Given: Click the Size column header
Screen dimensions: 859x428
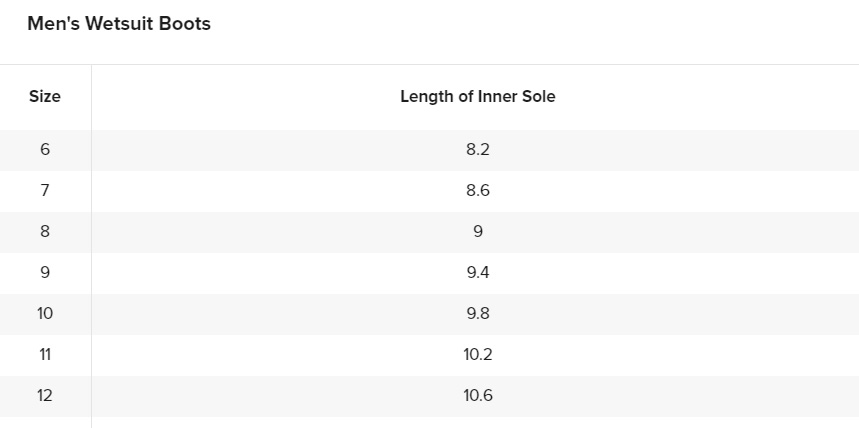Looking at the screenshot, I should pyautogui.click(x=45, y=97).
